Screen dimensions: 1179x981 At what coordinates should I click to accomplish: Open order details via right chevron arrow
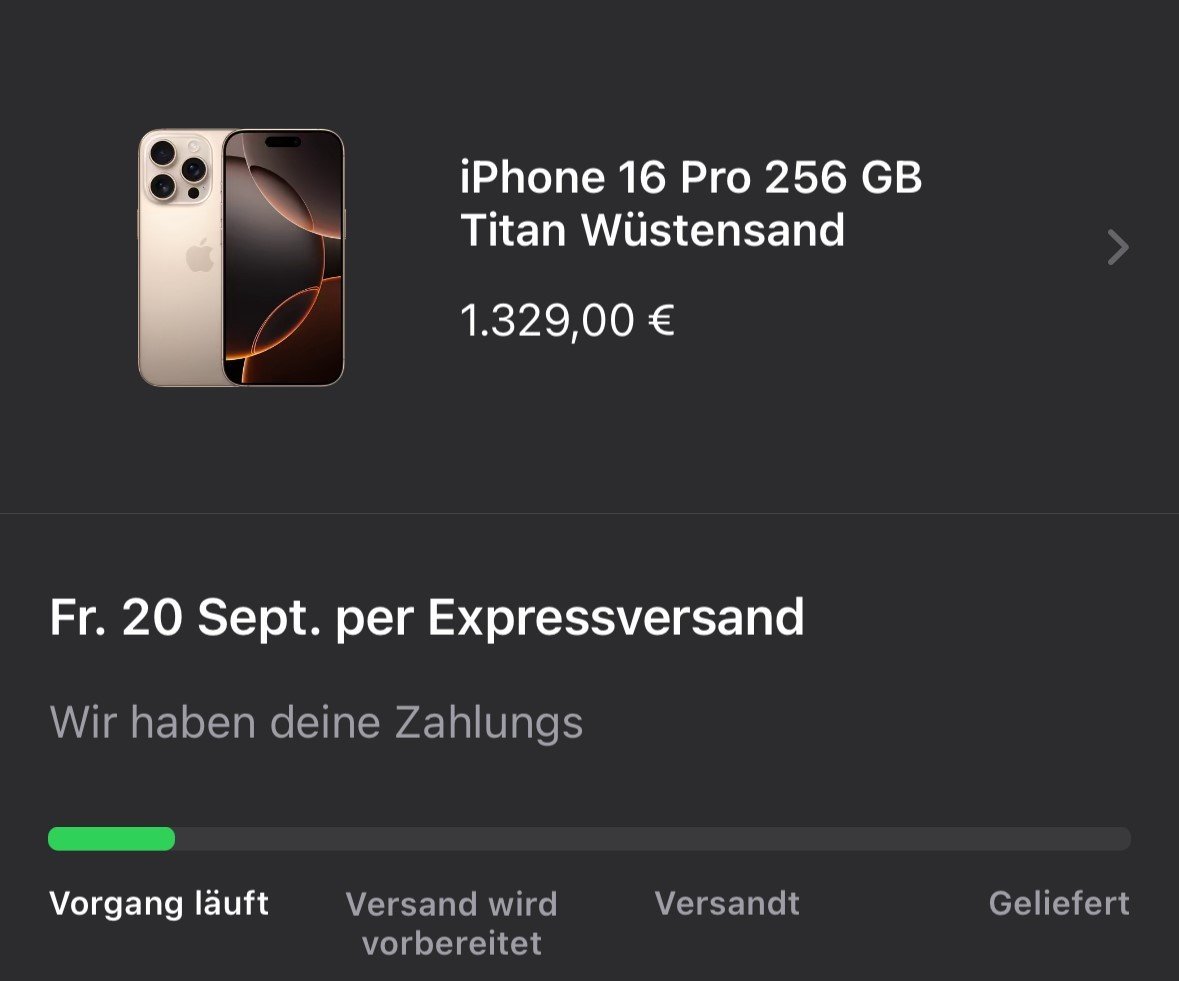coord(1118,247)
